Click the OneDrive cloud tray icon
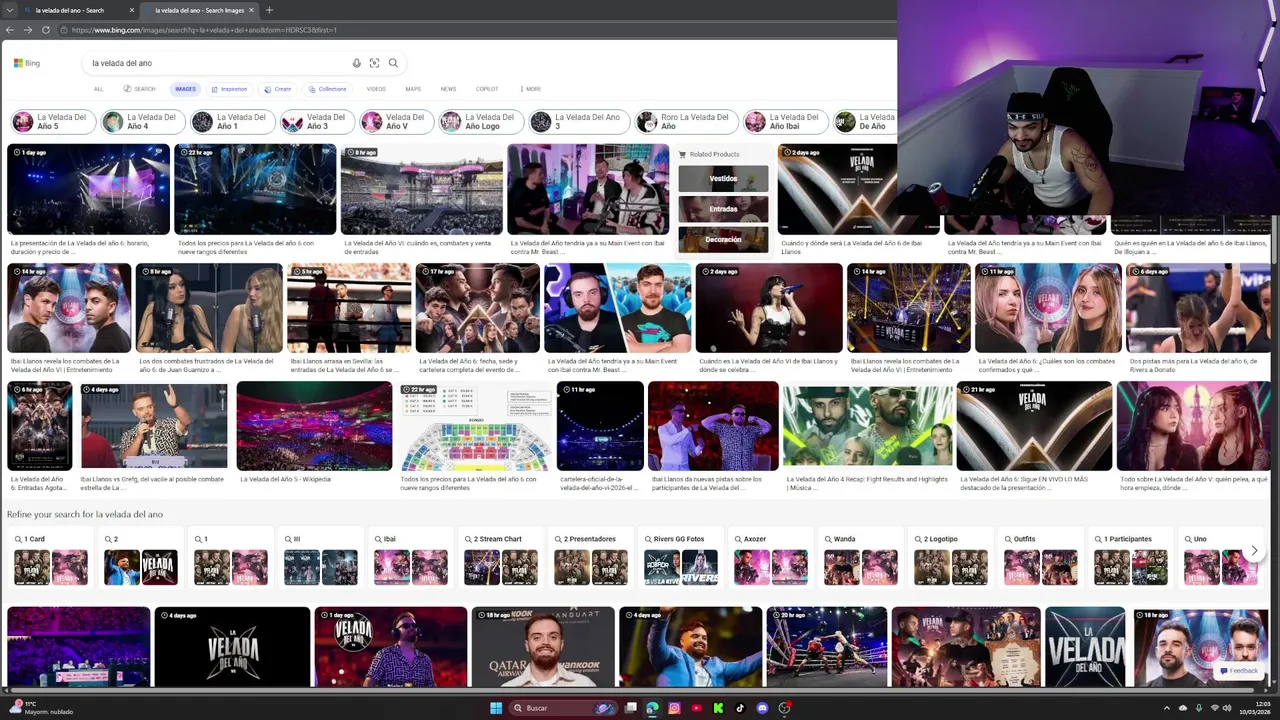Viewport: 1280px width, 720px height. (1183, 708)
